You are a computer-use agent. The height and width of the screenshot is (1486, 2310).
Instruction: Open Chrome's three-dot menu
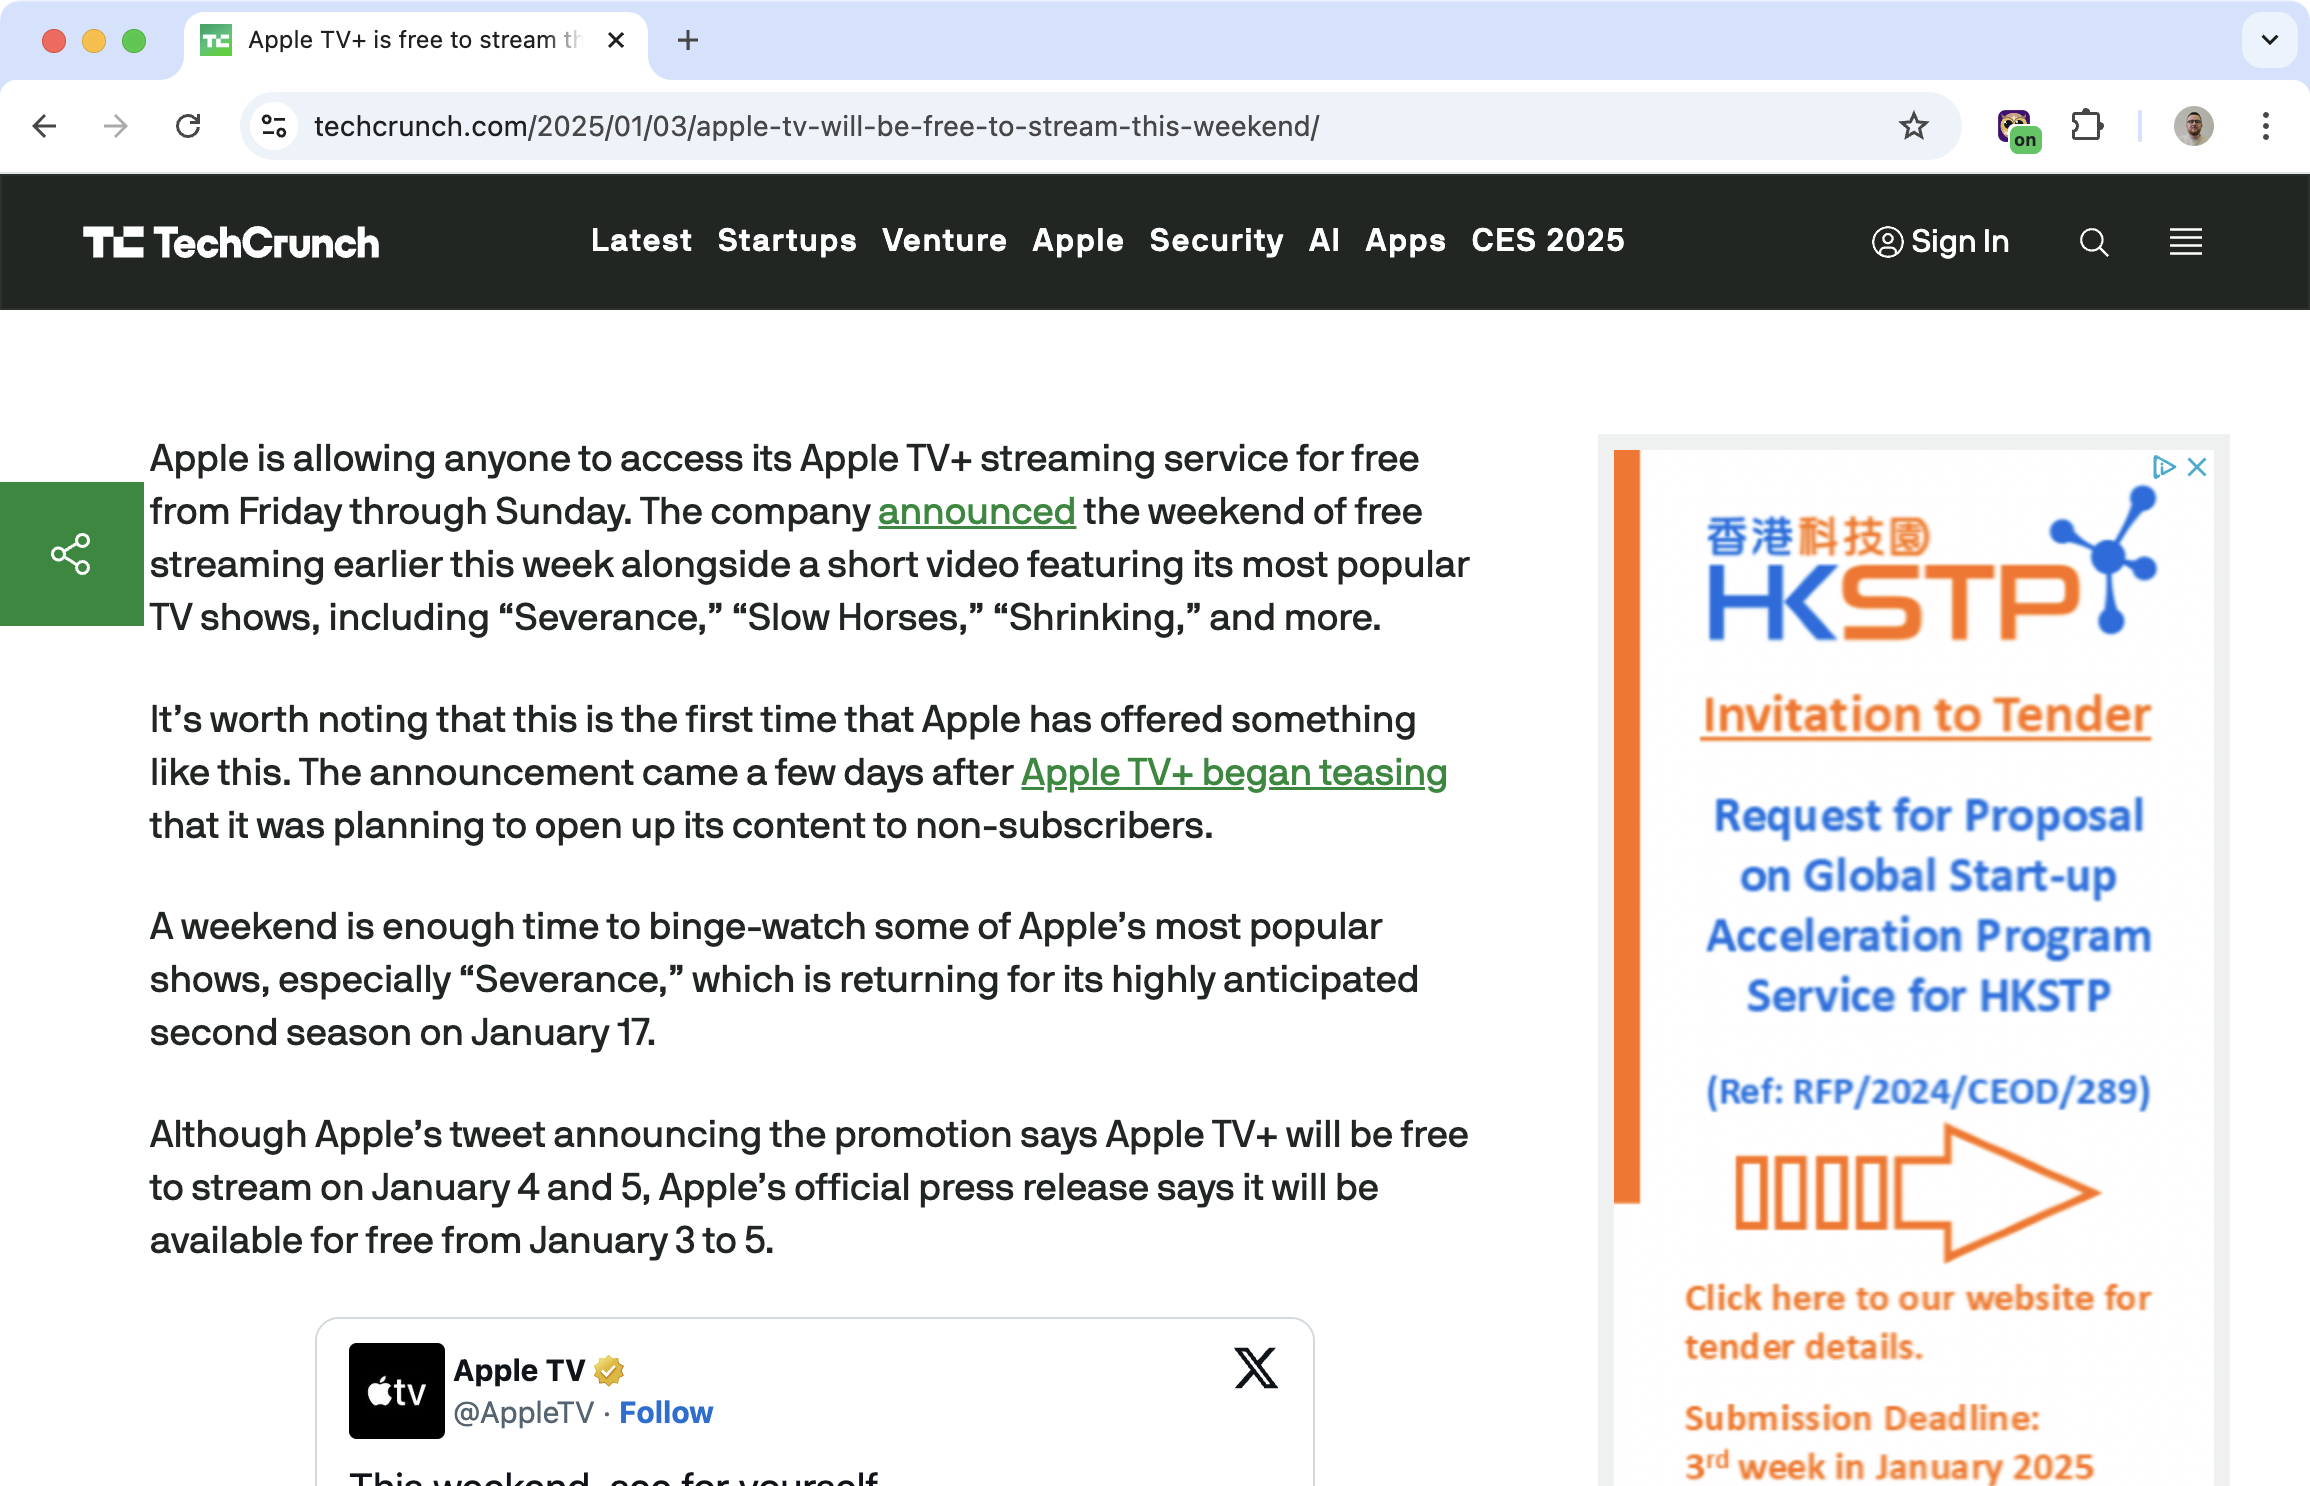tap(2265, 126)
